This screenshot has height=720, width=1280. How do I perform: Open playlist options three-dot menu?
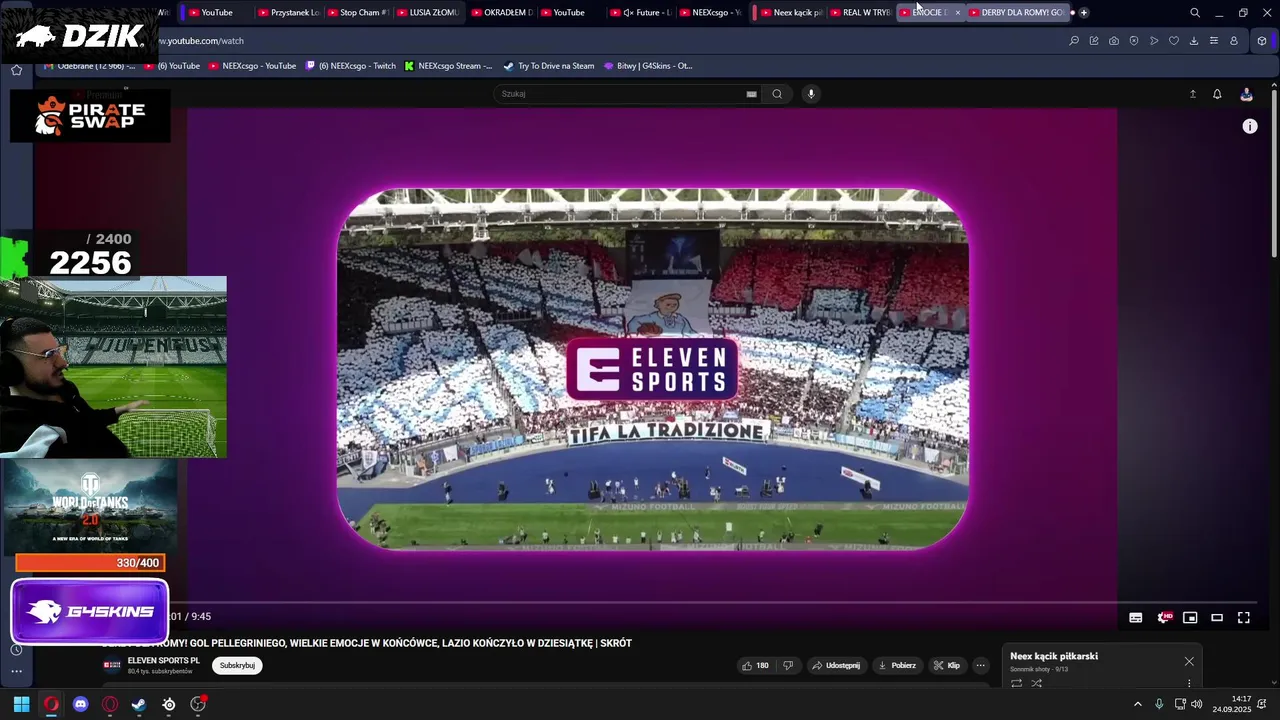click(1189, 684)
